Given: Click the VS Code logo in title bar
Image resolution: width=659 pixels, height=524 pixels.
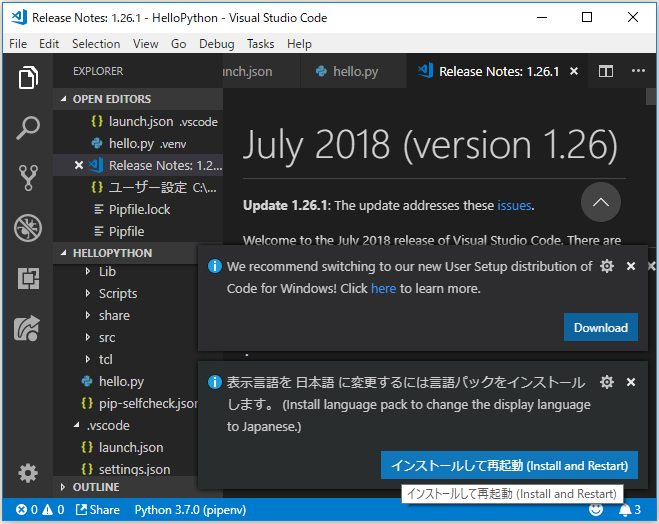Looking at the screenshot, I should 19,17.
